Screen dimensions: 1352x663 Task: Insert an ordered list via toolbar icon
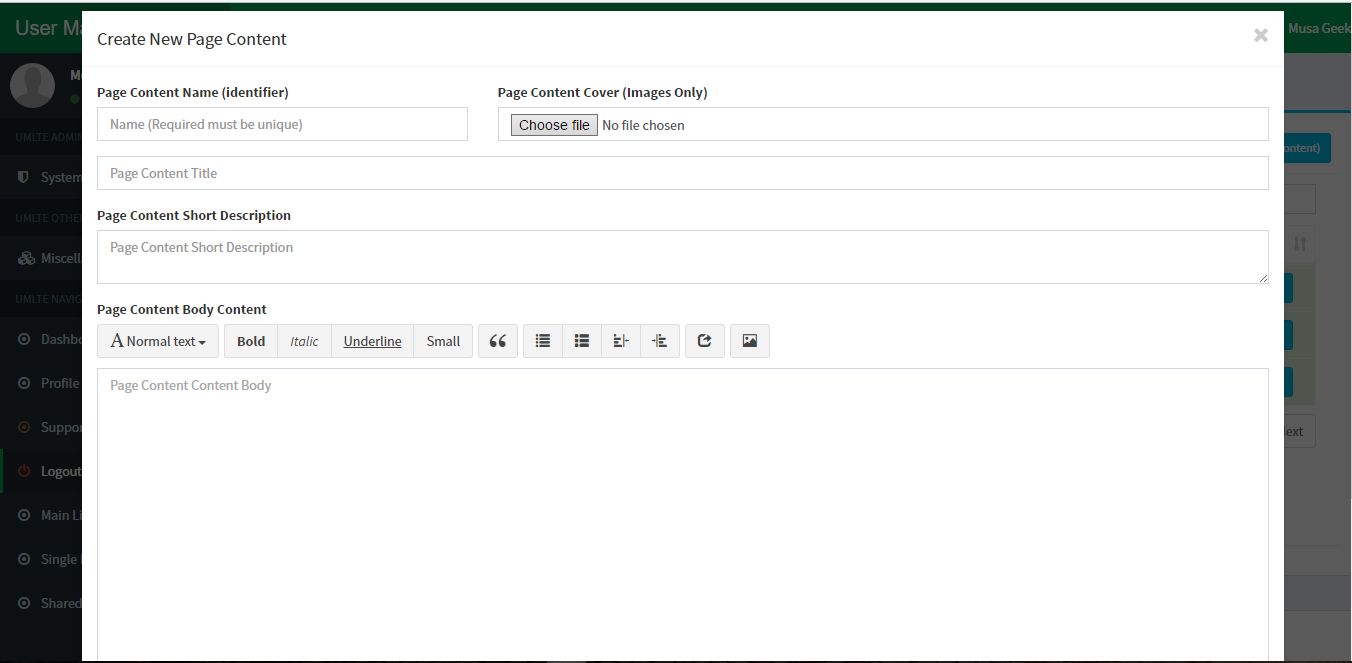click(582, 341)
